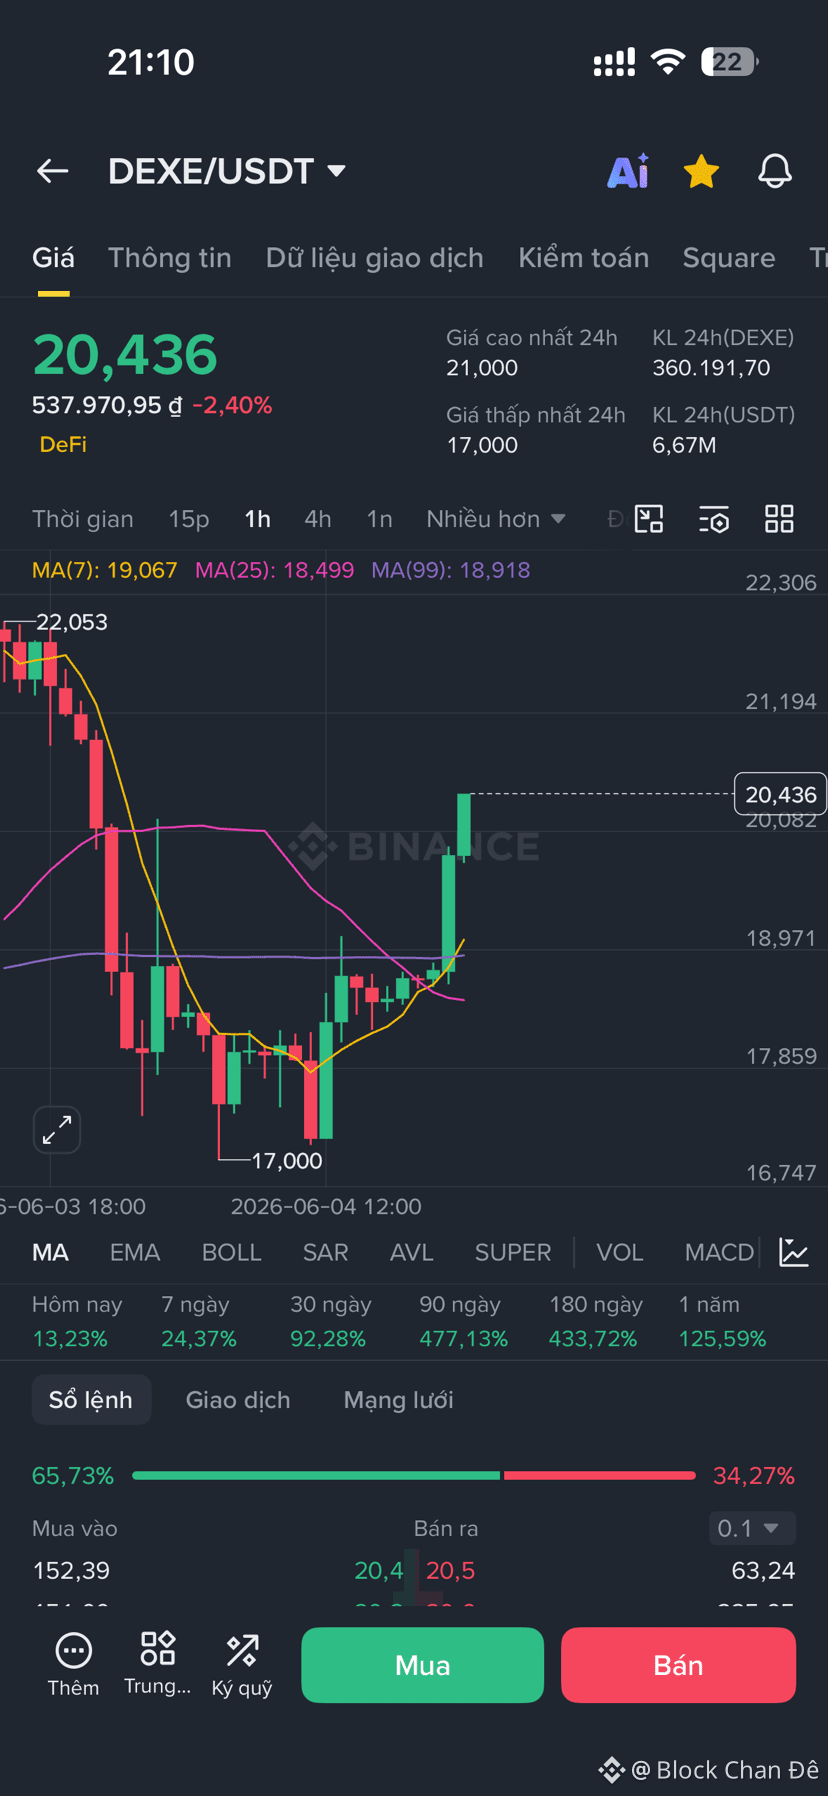Select the 15p chart interval
Image resolution: width=828 pixels, height=1796 pixels.
pyautogui.click(x=189, y=519)
